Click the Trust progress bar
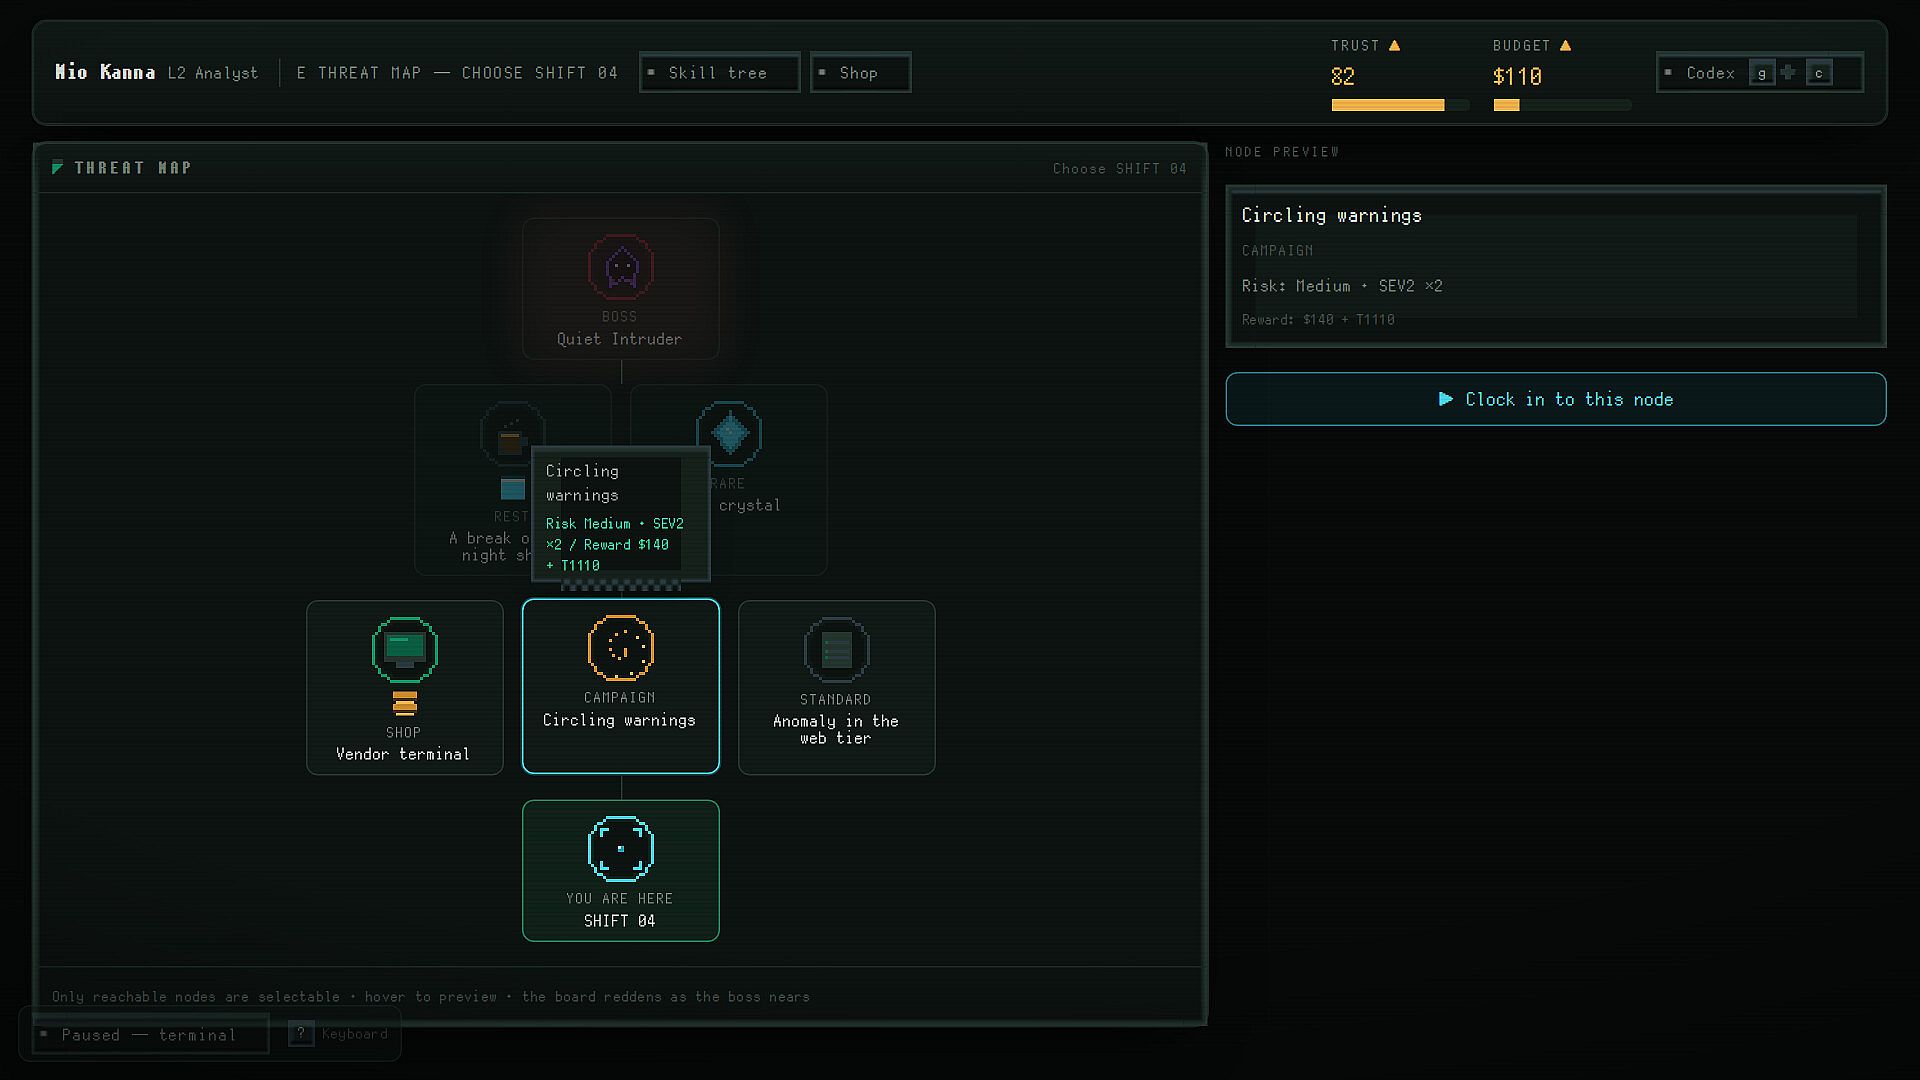Viewport: 1920px width, 1080px height. (x=1400, y=105)
